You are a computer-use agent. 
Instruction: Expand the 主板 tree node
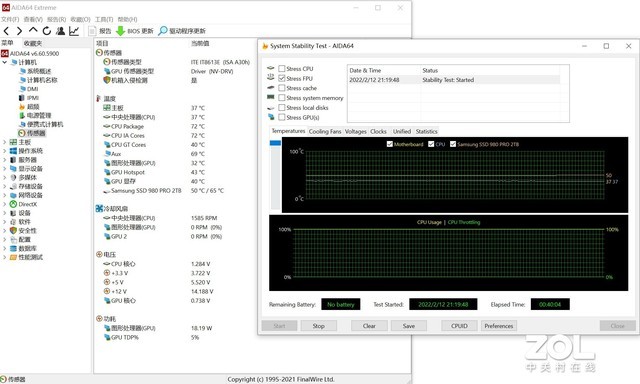tap(5, 142)
